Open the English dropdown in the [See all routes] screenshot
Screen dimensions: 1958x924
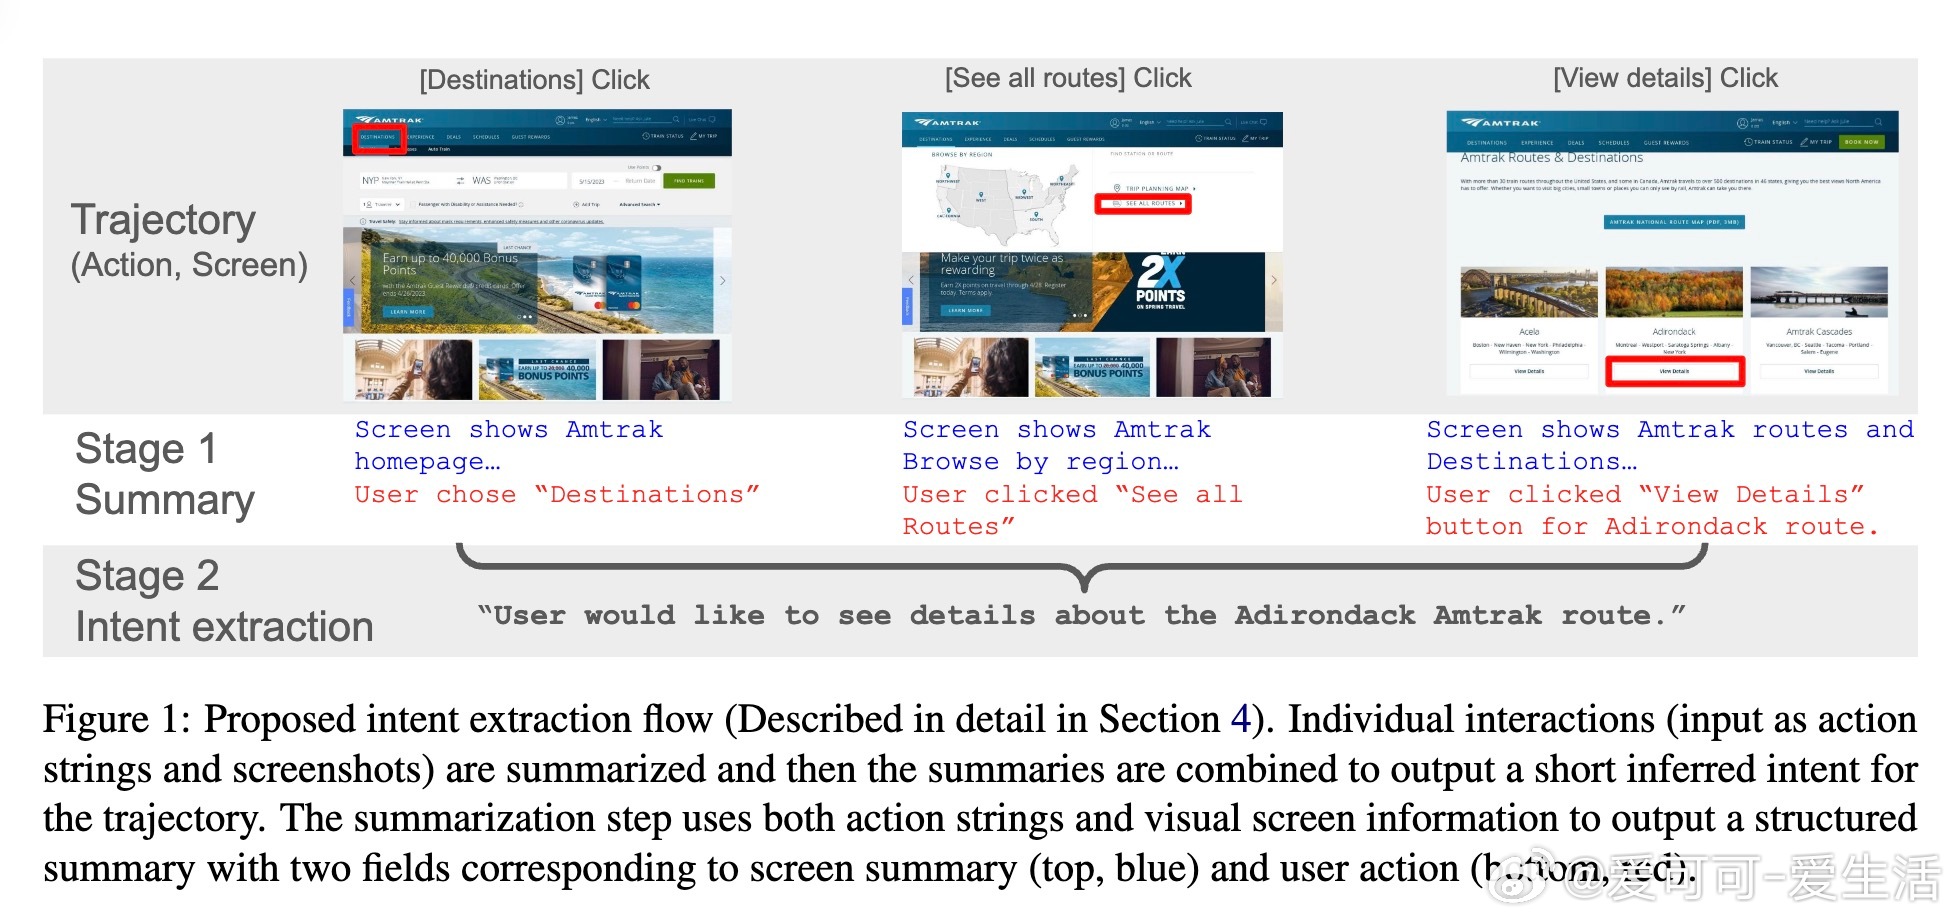[x=1150, y=122]
